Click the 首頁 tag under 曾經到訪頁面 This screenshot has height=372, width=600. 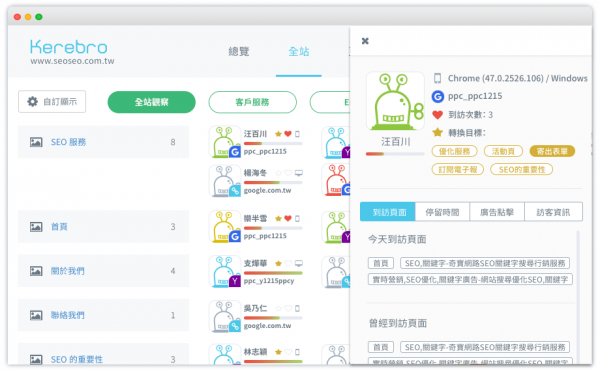(381, 347)
